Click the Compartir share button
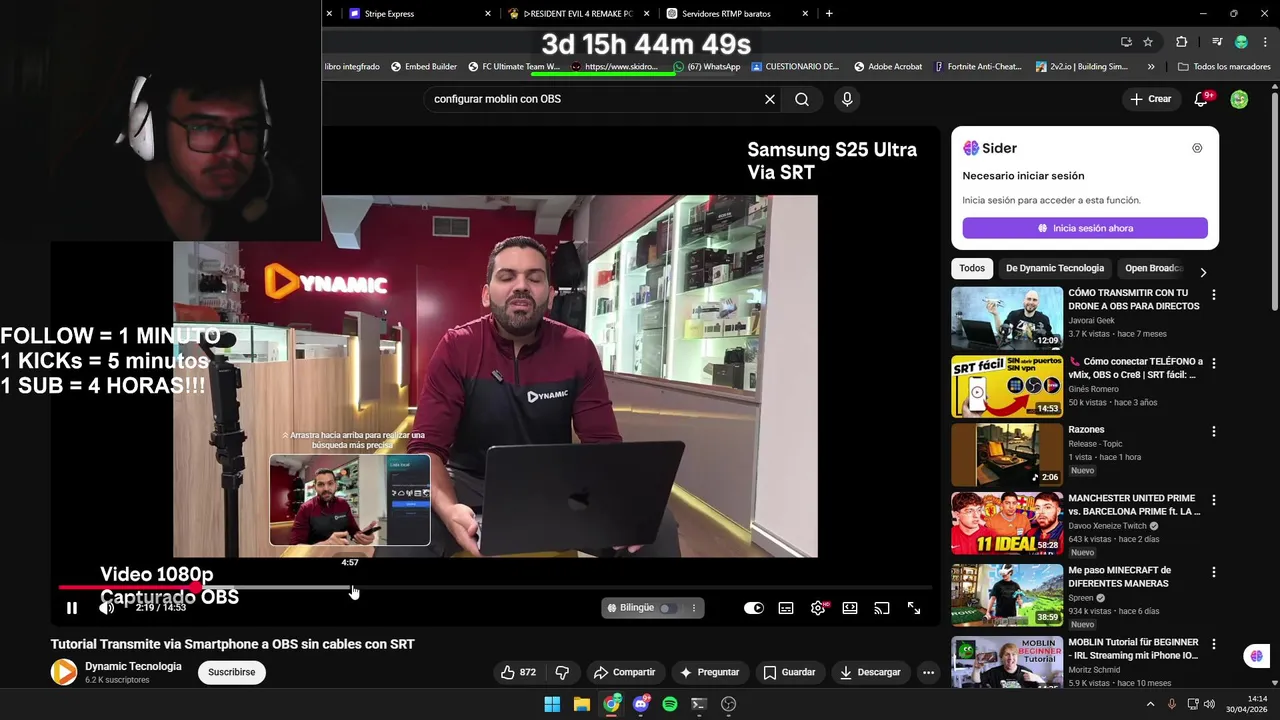1280x720 pixels. click(624, 672)
